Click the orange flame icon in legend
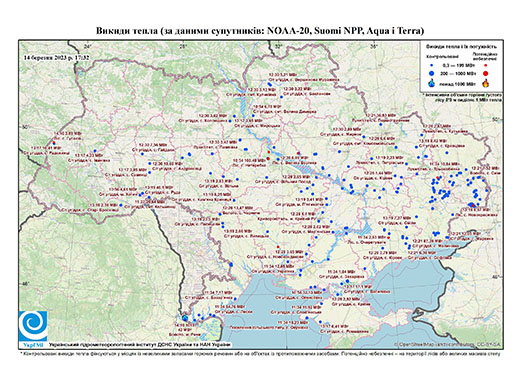The width and height of the screenshot is (520, 368). tap(485, 83)
